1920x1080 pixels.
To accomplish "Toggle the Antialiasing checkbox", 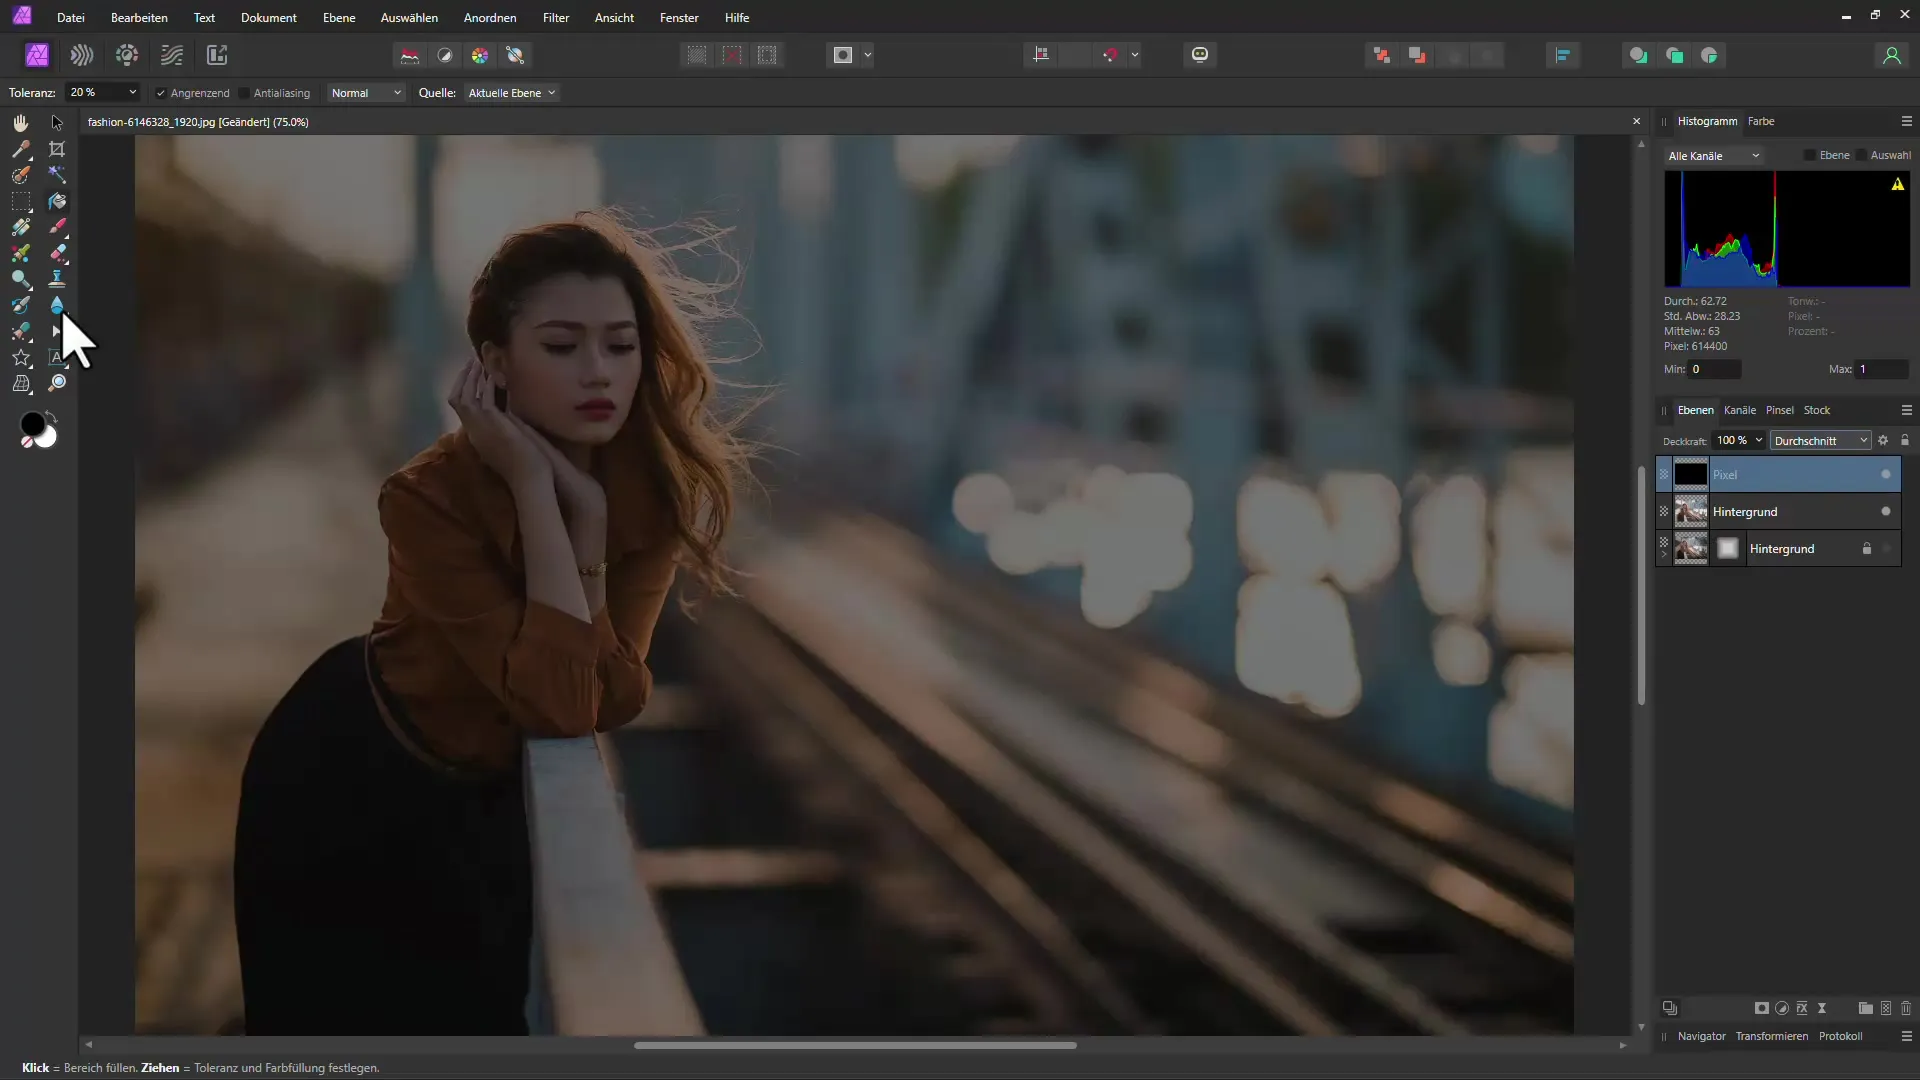I will coord(244,93).
